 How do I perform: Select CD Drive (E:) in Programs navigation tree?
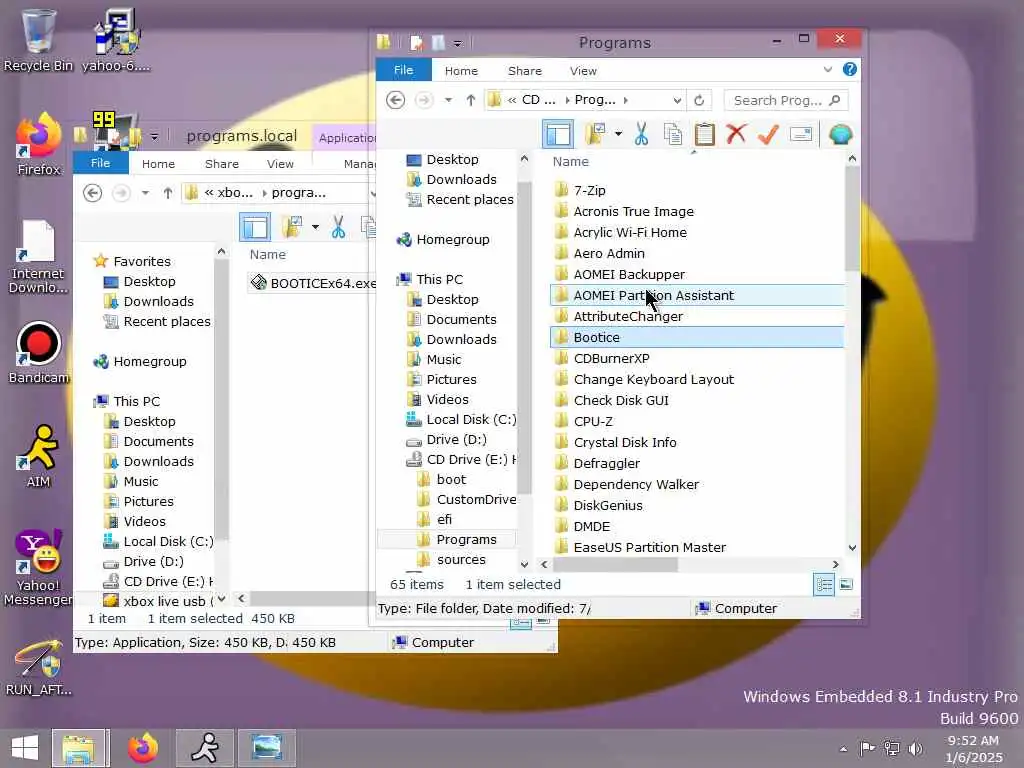pos(461,459)
